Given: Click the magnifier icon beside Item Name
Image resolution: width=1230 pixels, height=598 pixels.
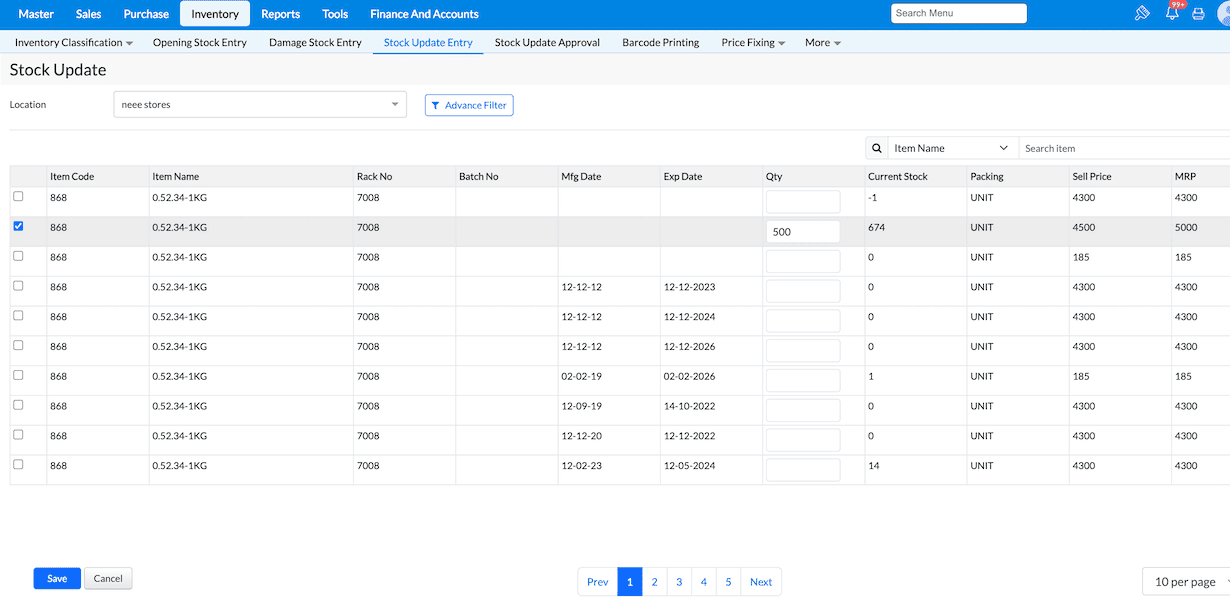Looking at the screenshot, I should [x=877, y=148].
